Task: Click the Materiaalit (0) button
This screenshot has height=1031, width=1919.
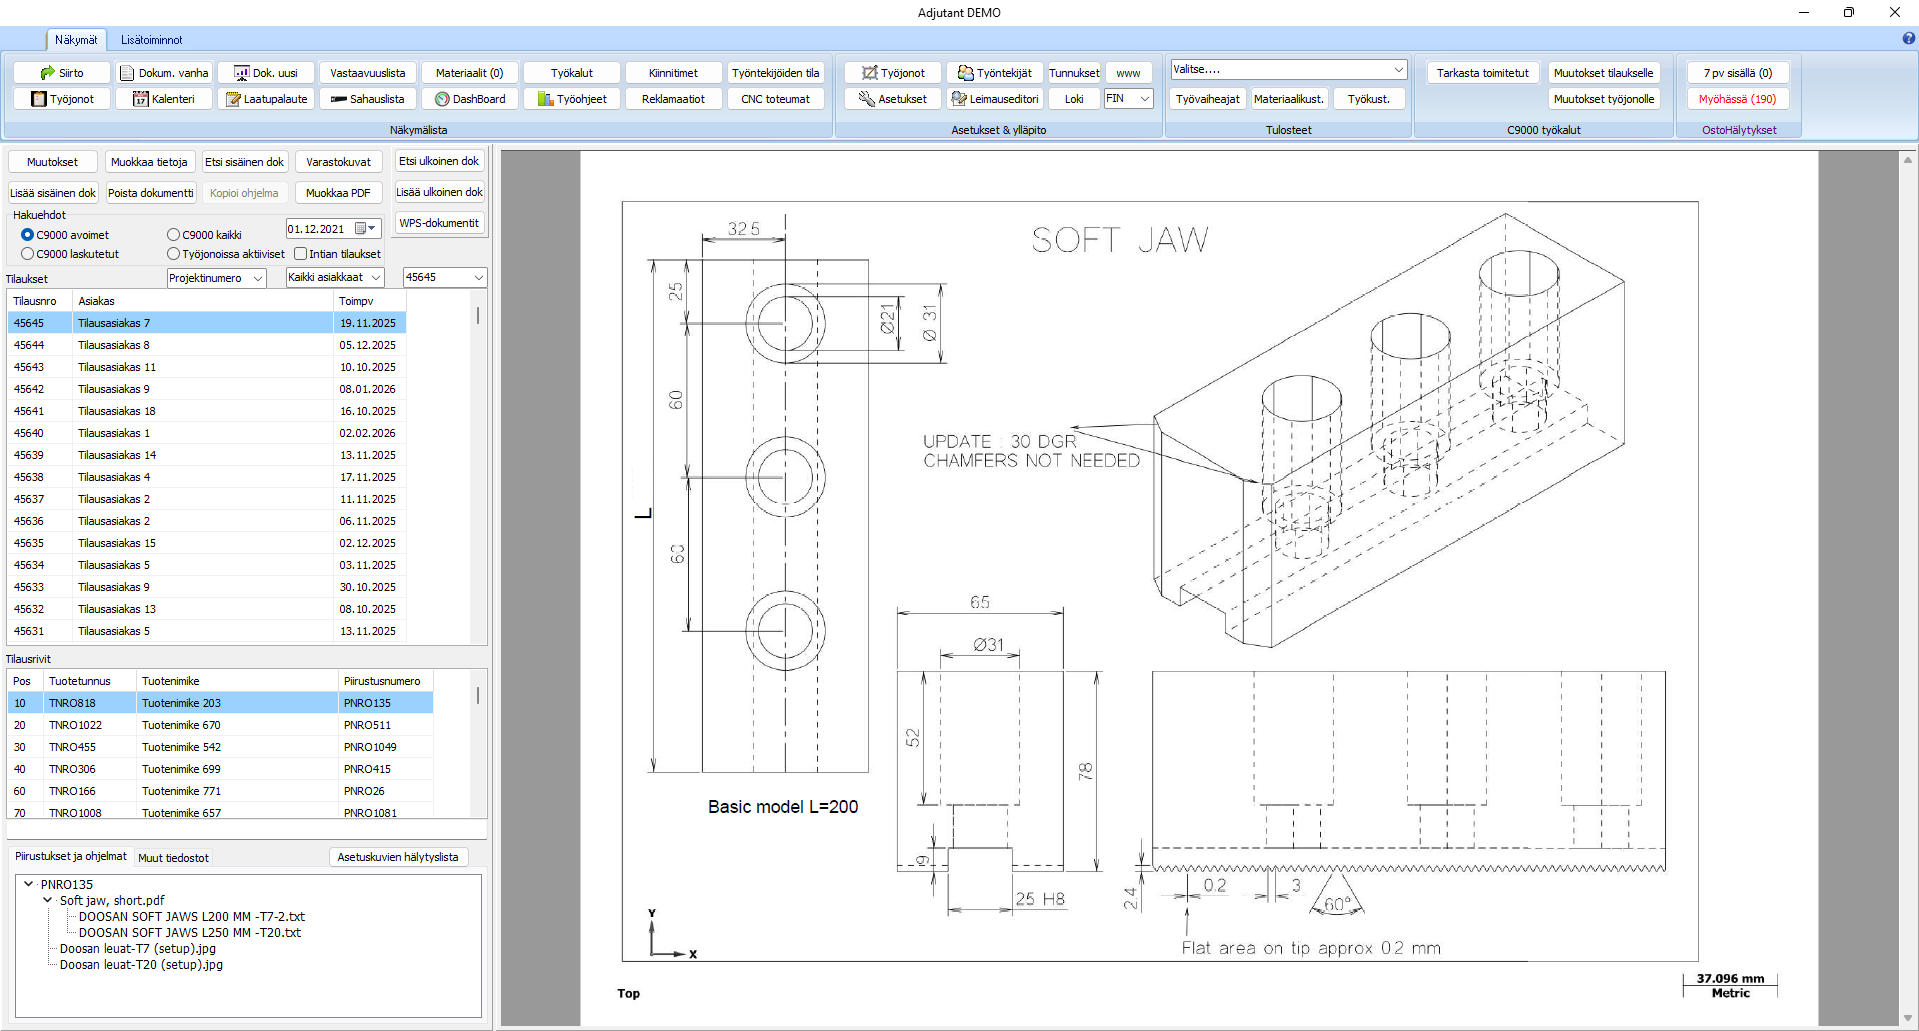Action: [470, 73]
